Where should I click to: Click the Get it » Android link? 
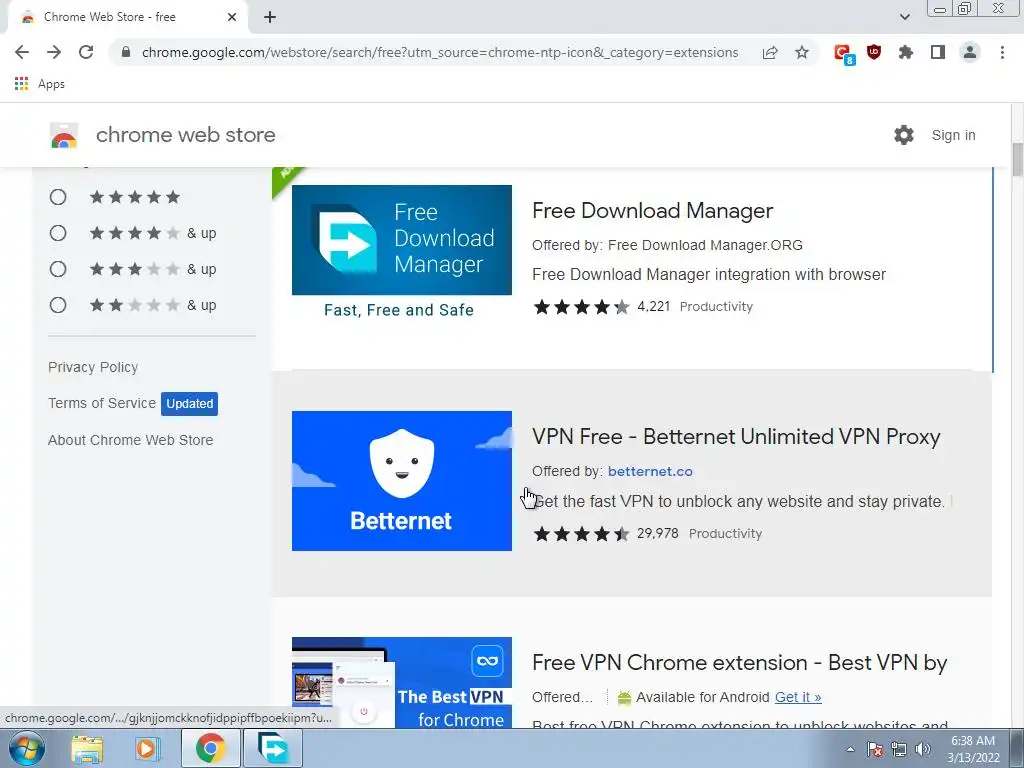(798, 697)
